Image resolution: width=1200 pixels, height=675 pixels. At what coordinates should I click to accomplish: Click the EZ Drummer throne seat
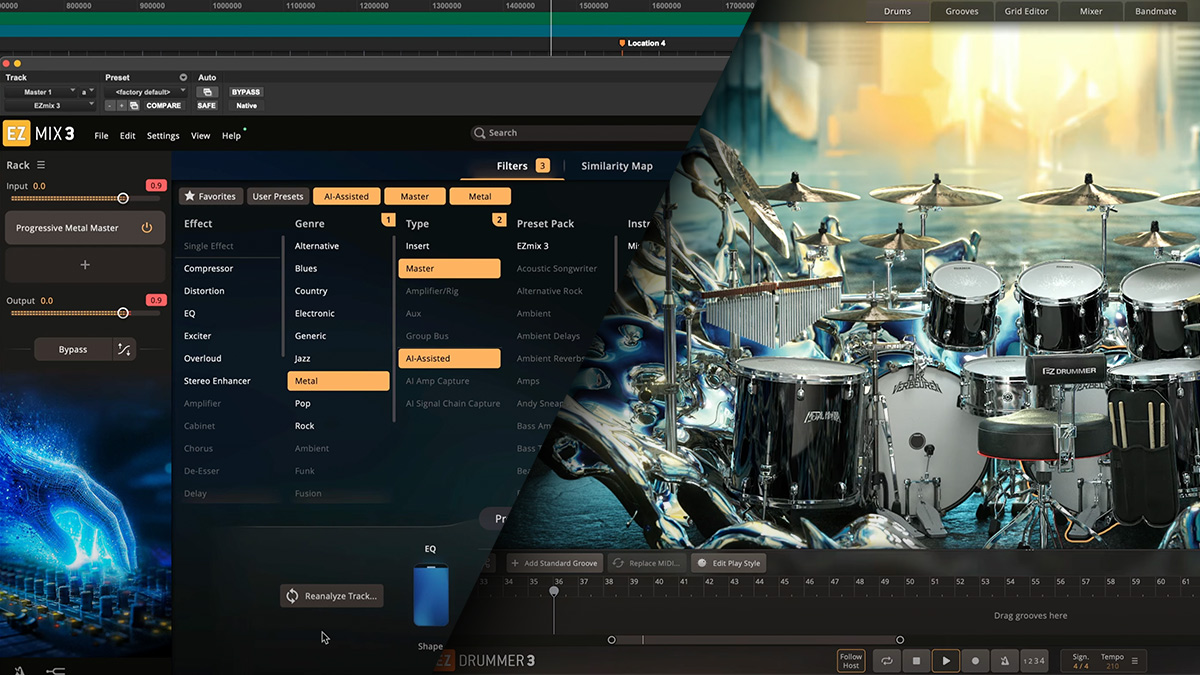click(x=1044, y=434)
